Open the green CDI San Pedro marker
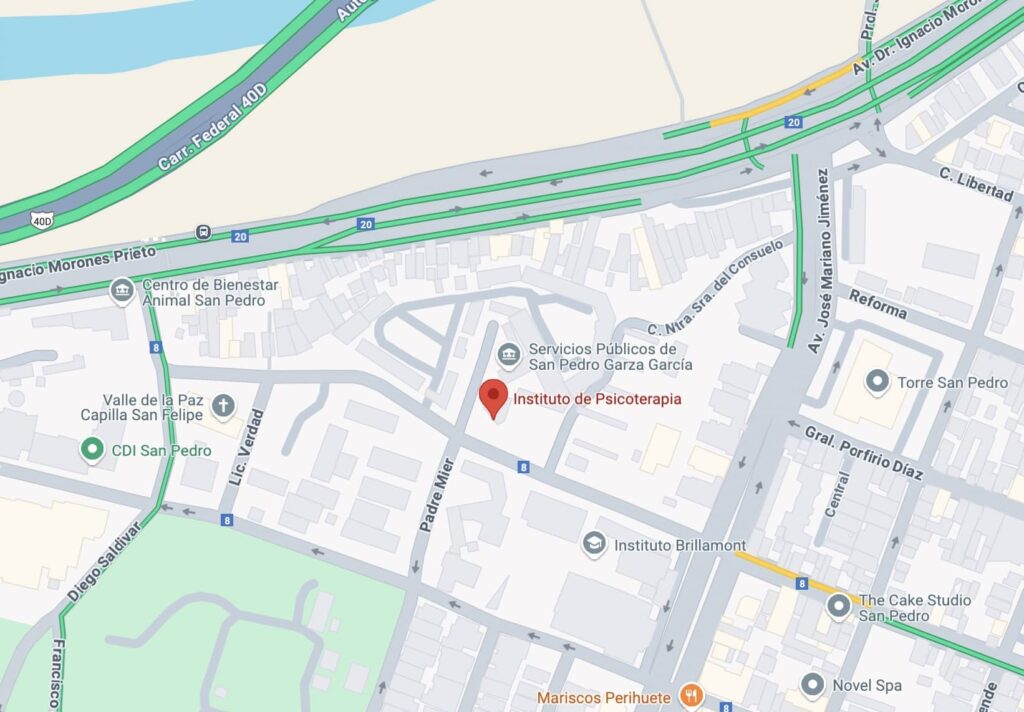The width and height of the screenshot is (1024, 712). point(92,450)
